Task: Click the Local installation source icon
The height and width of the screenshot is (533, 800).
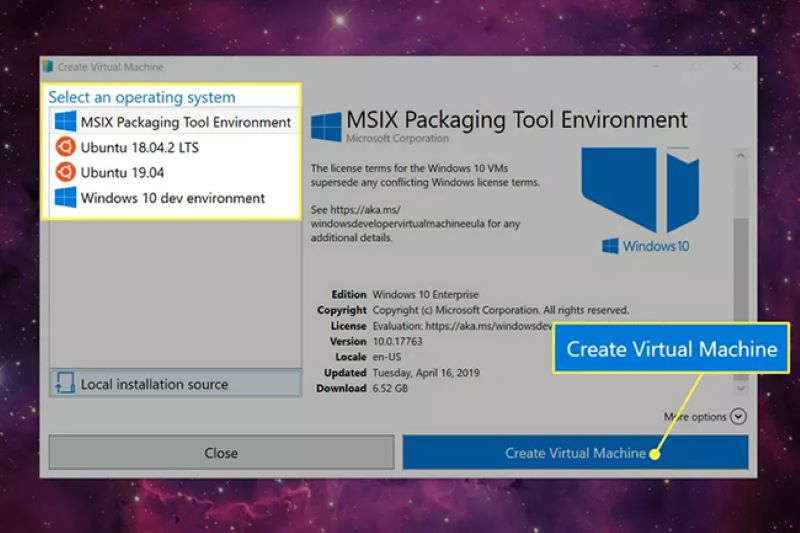Action: coord(65,383)
